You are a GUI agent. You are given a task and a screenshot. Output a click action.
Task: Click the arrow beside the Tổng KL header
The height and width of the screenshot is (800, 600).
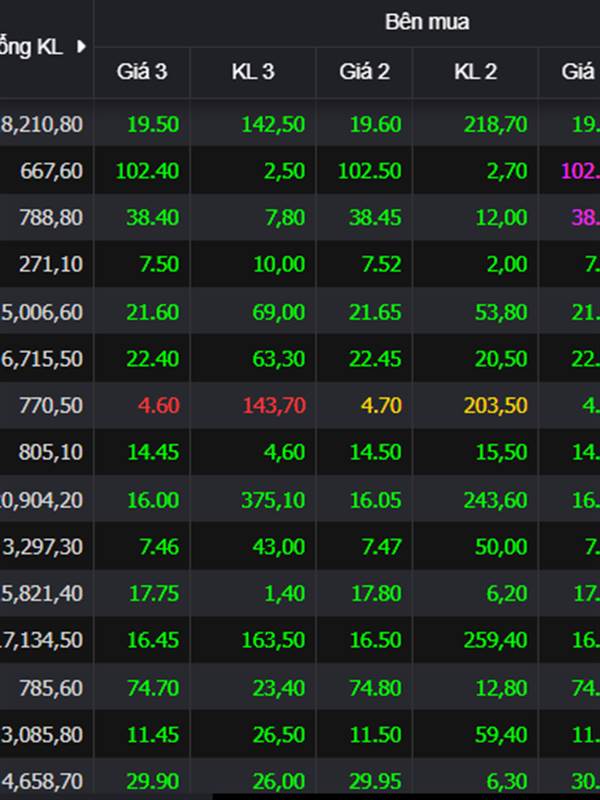80,46
